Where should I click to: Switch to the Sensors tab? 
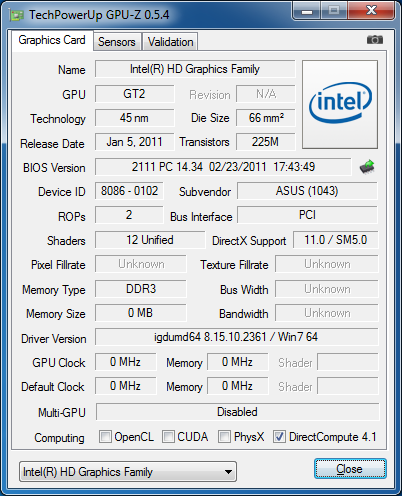(x=117, y=42)
